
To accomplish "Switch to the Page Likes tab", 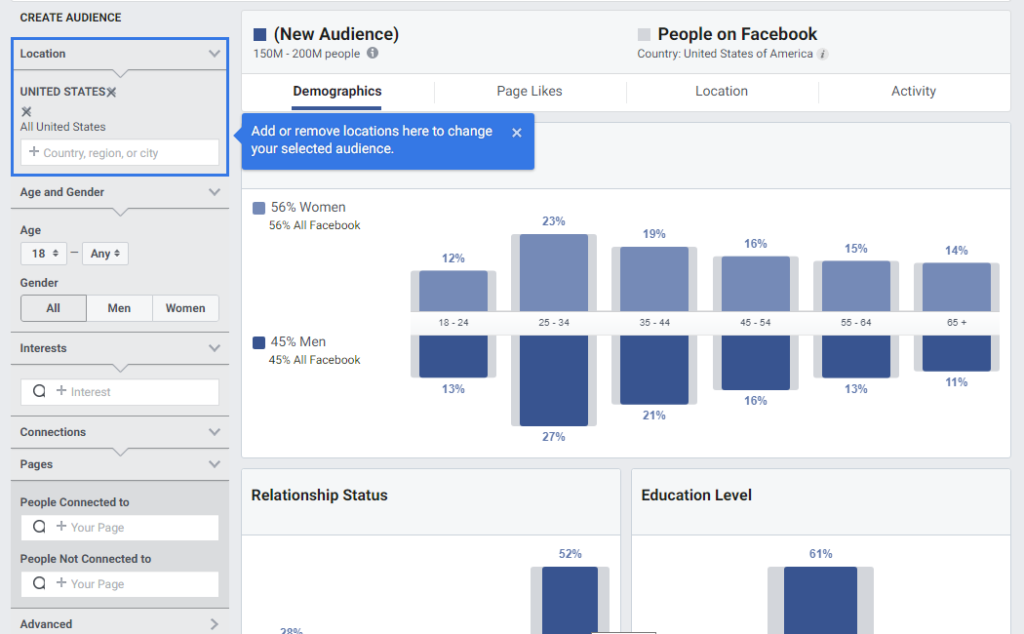I will tap(529, 91).
